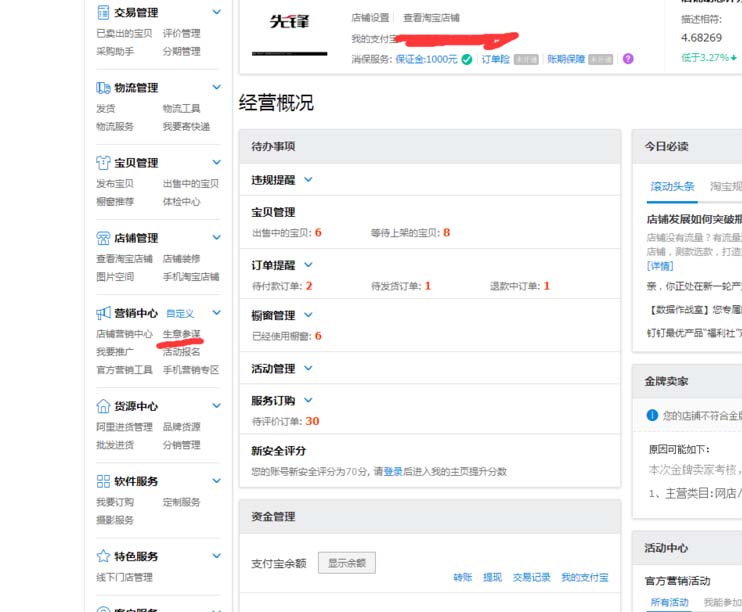Click the 登录 link in 新安全评分
742x612 pixels.
pyautogui.click(x=393, y=471)
